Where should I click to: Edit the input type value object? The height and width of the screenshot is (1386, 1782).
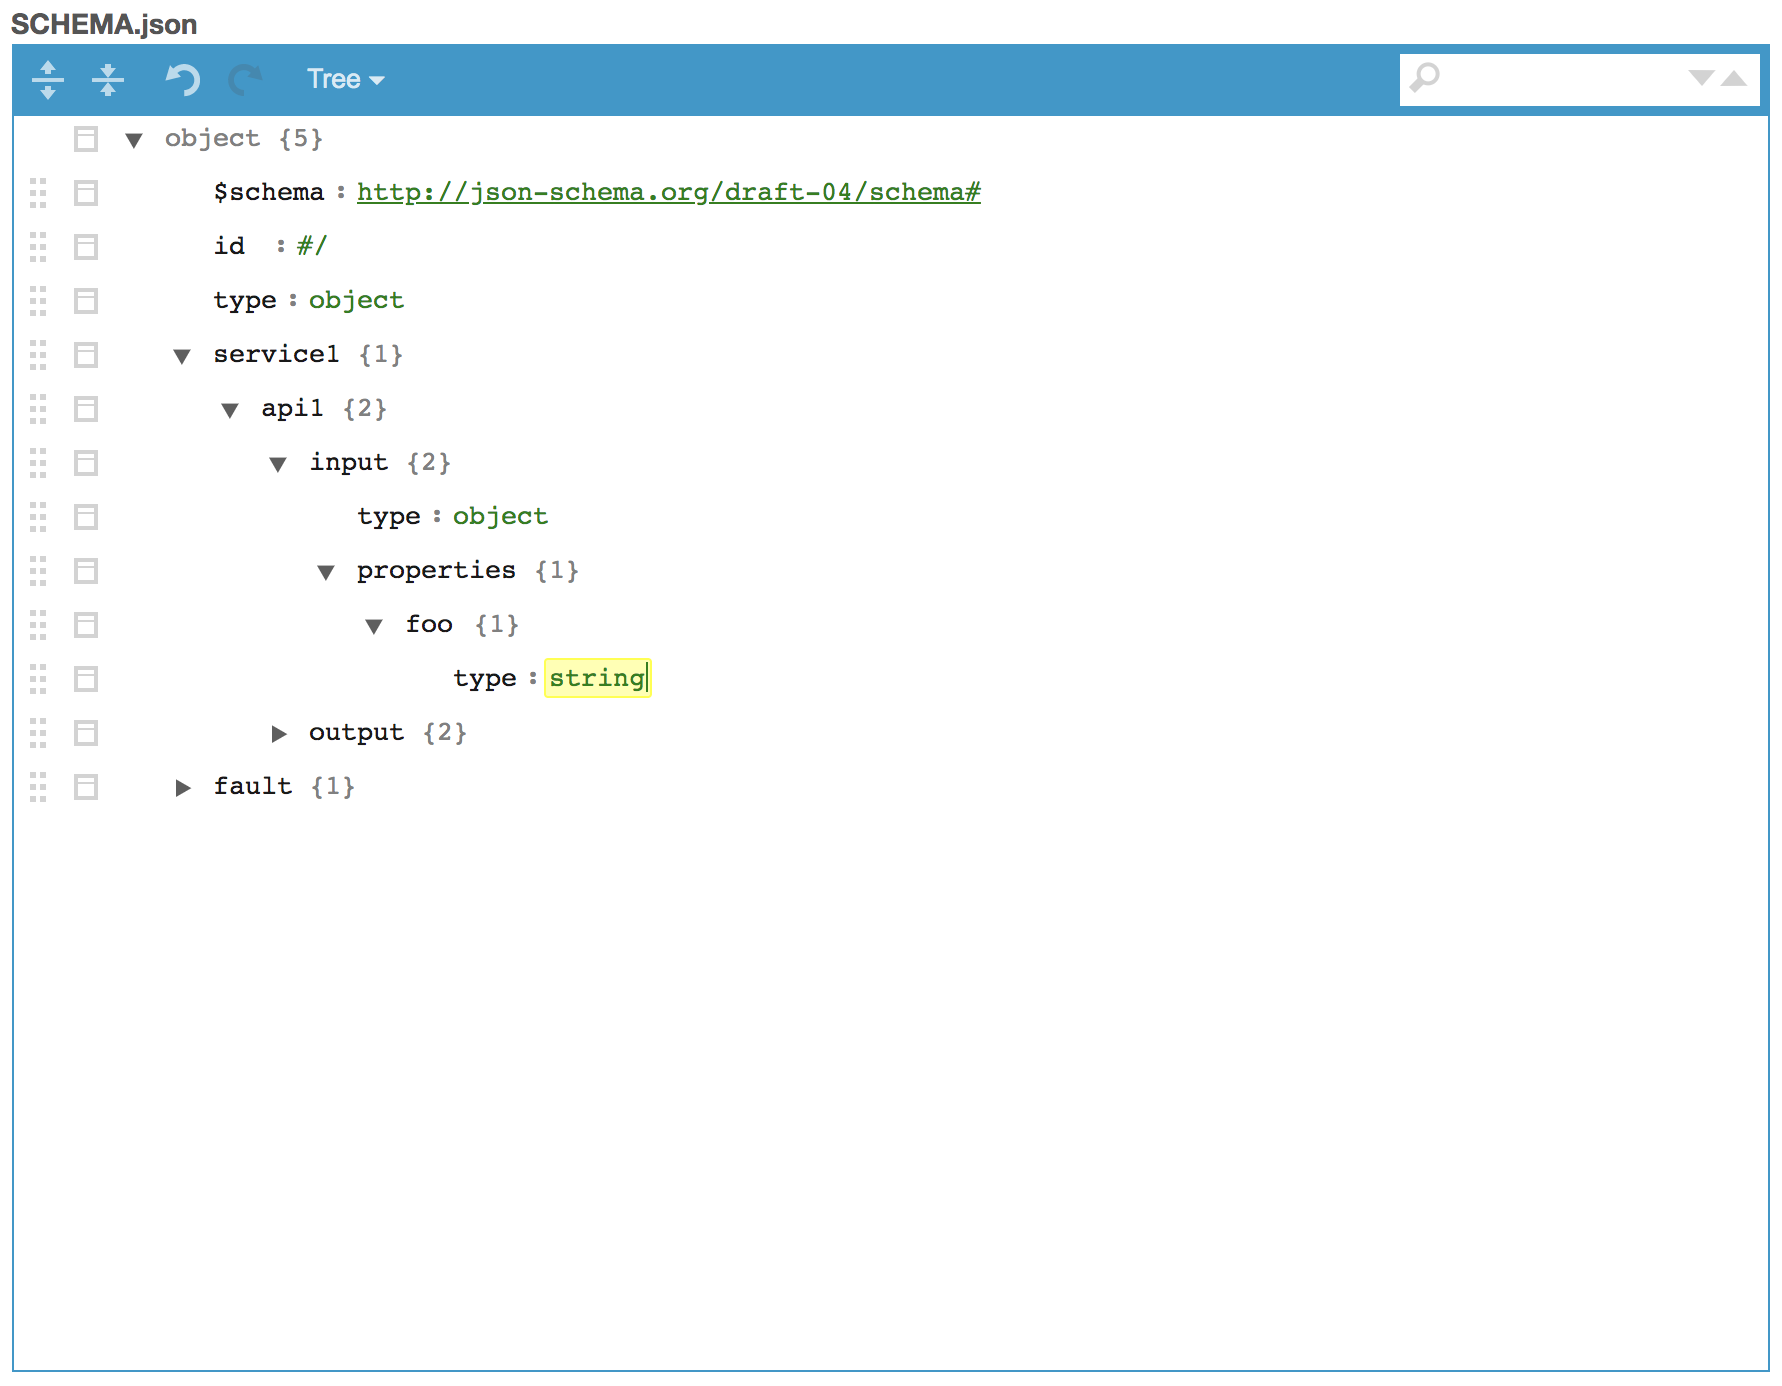[500, 516]
